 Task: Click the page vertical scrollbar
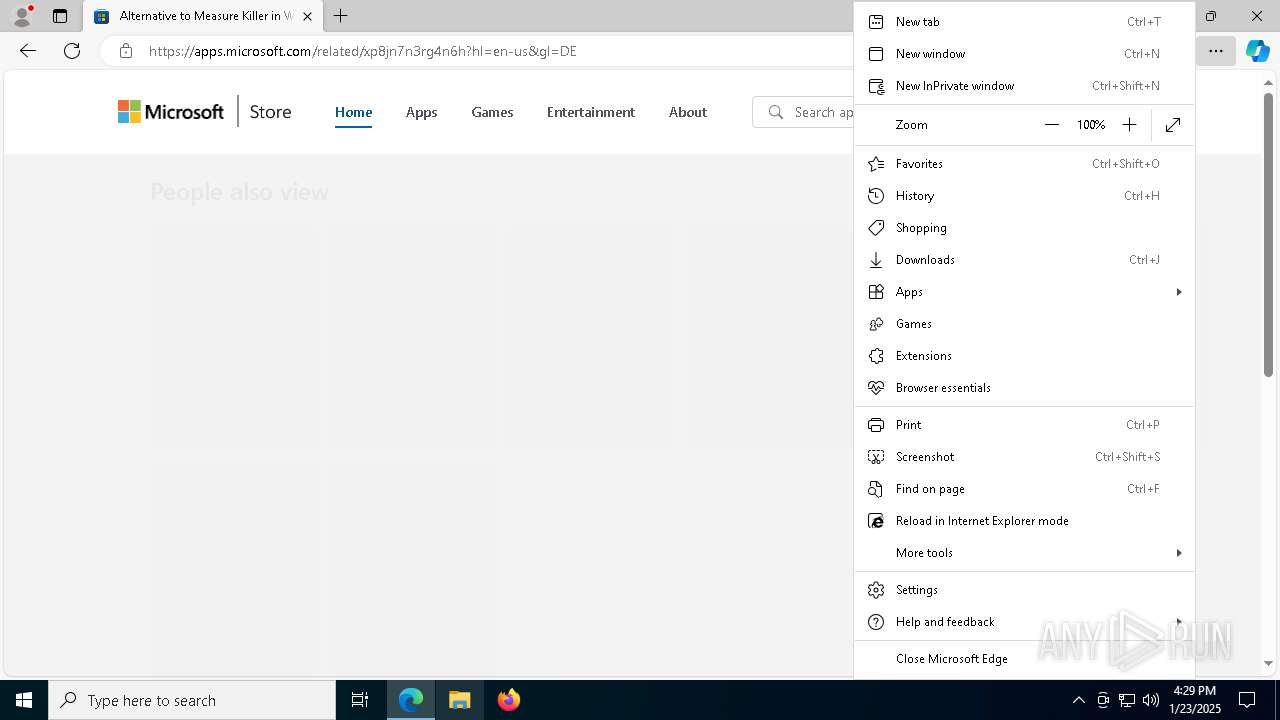(1268, 235)
